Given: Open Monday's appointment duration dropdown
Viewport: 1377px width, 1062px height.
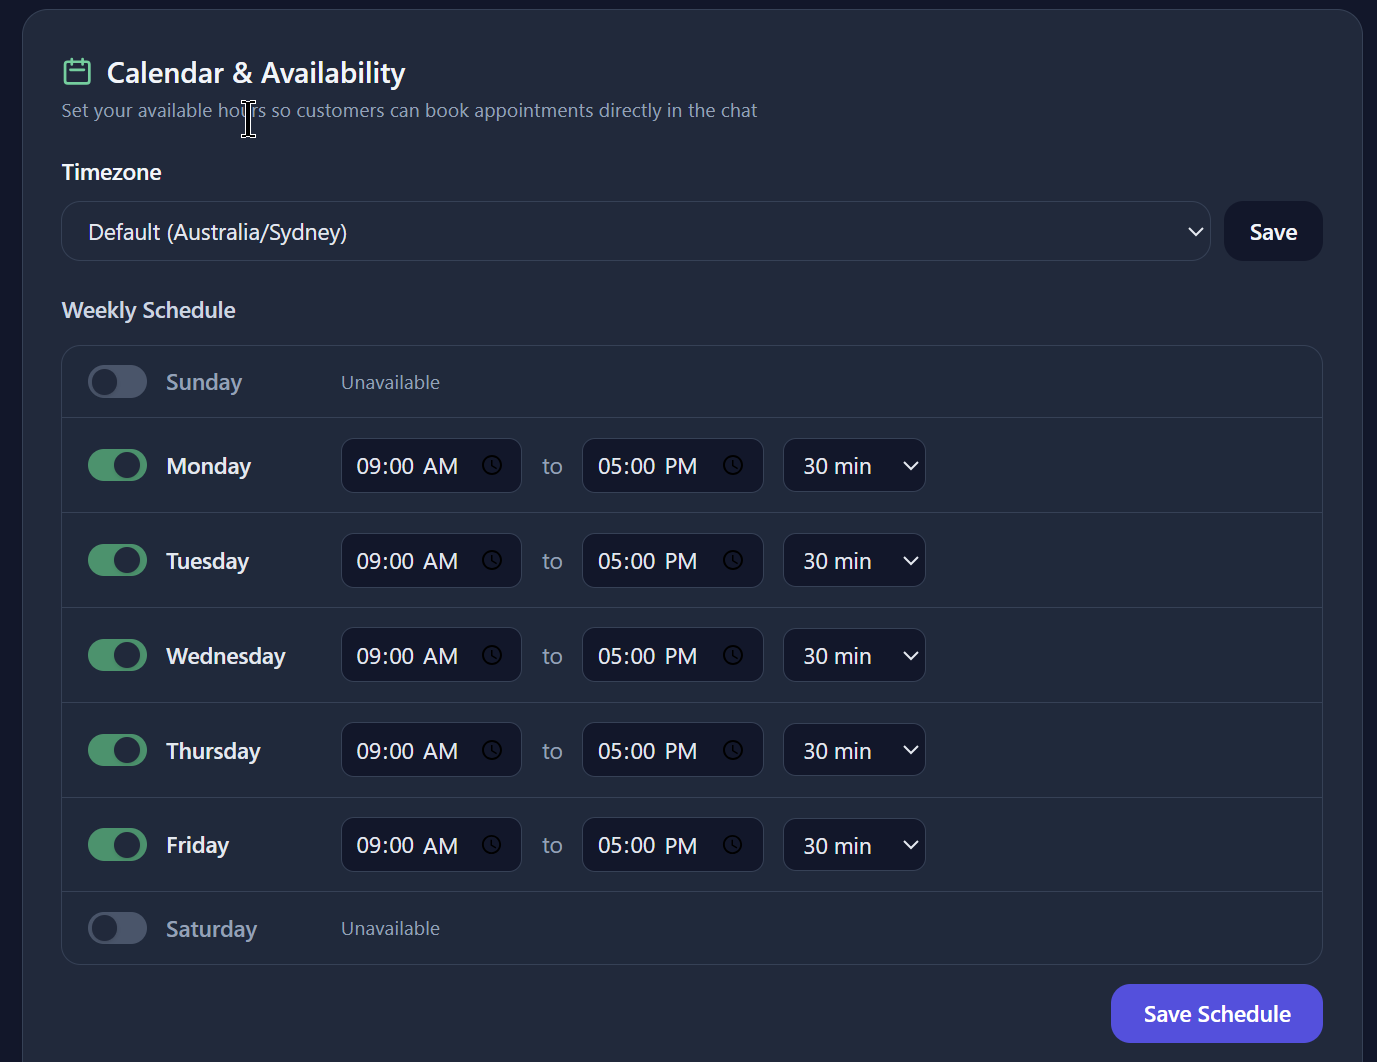Looking at the screenshot, I should point(854,465).
